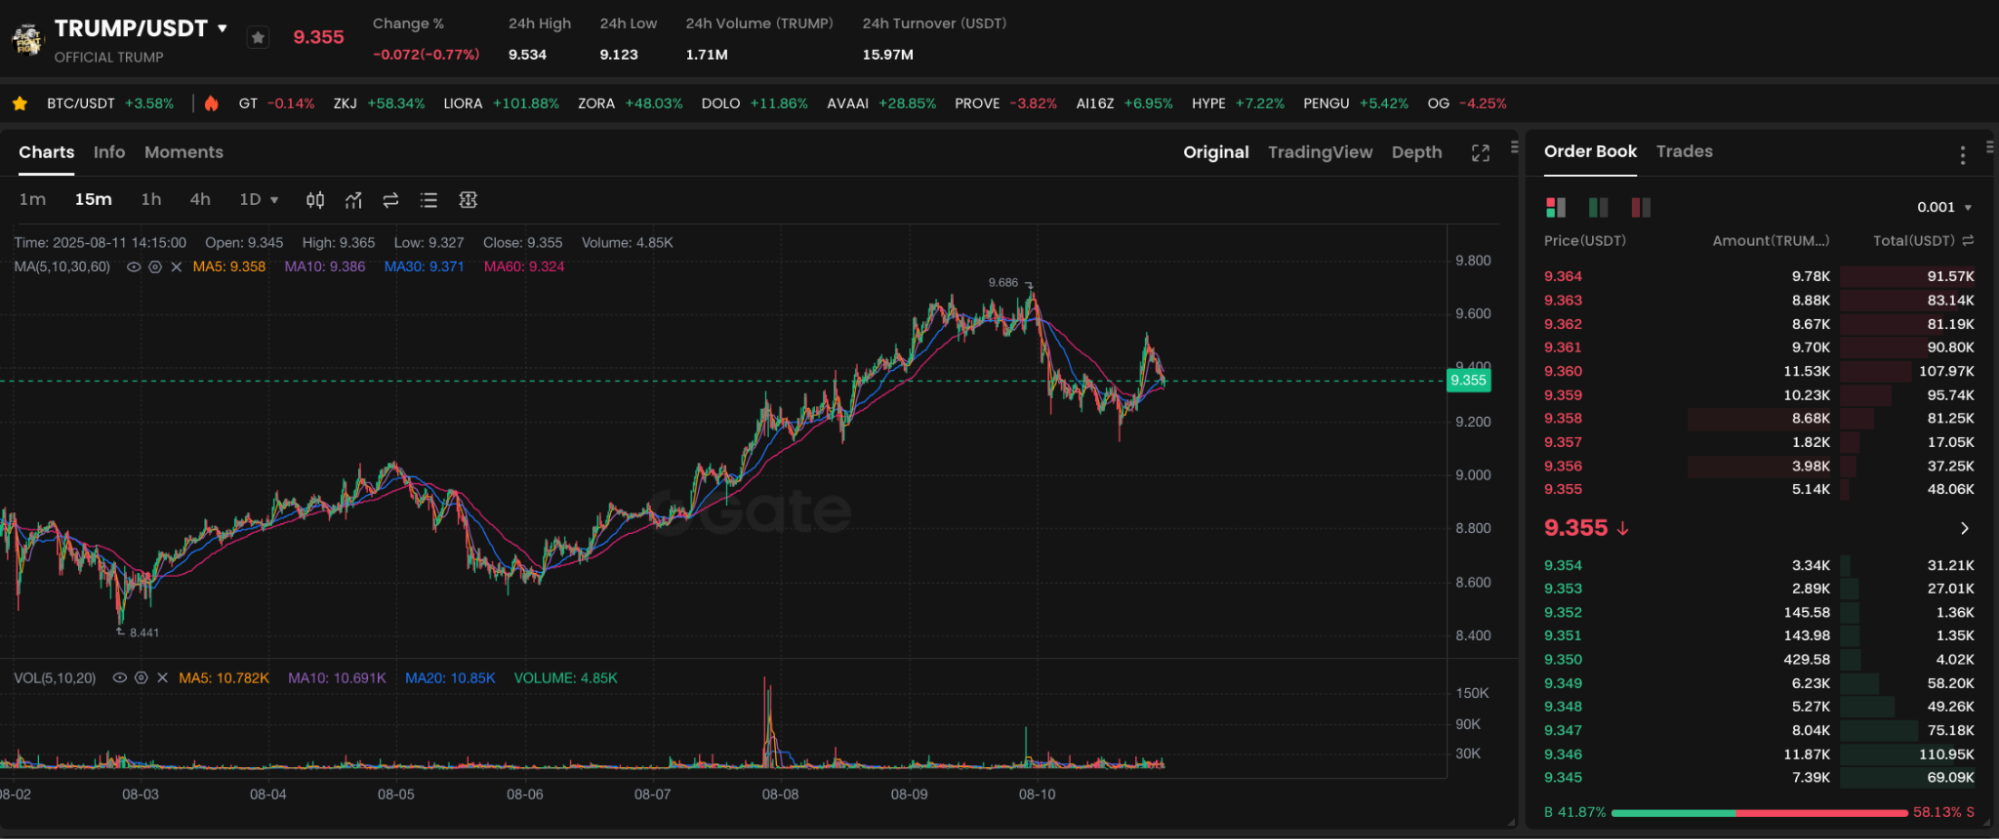Click the order book panel drag handle icon

(x=1989, y=147)
